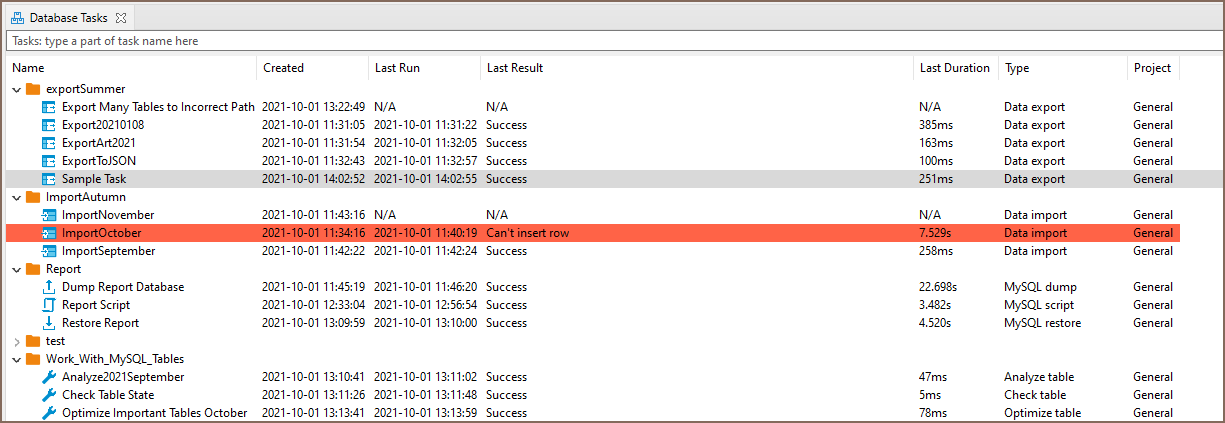Close the Database Tasks tab
Viewport: 1225px width, 423px height.
coord(121,18)
